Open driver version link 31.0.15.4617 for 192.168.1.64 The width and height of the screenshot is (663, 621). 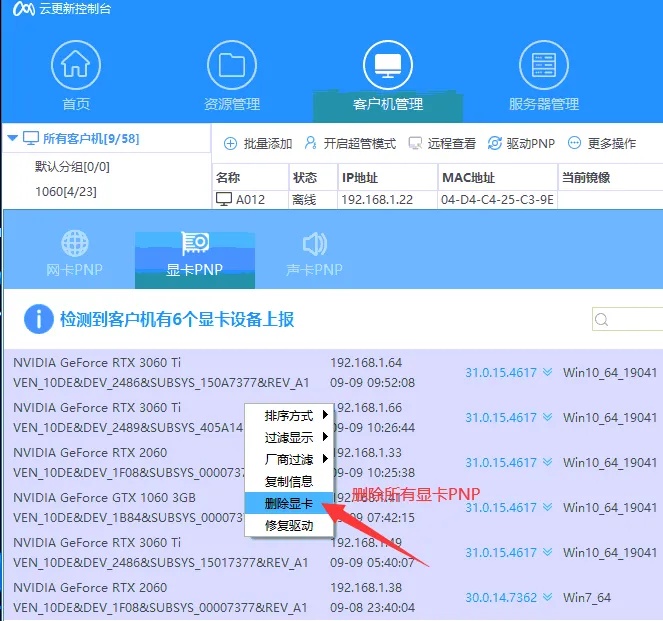pos(501,372)
